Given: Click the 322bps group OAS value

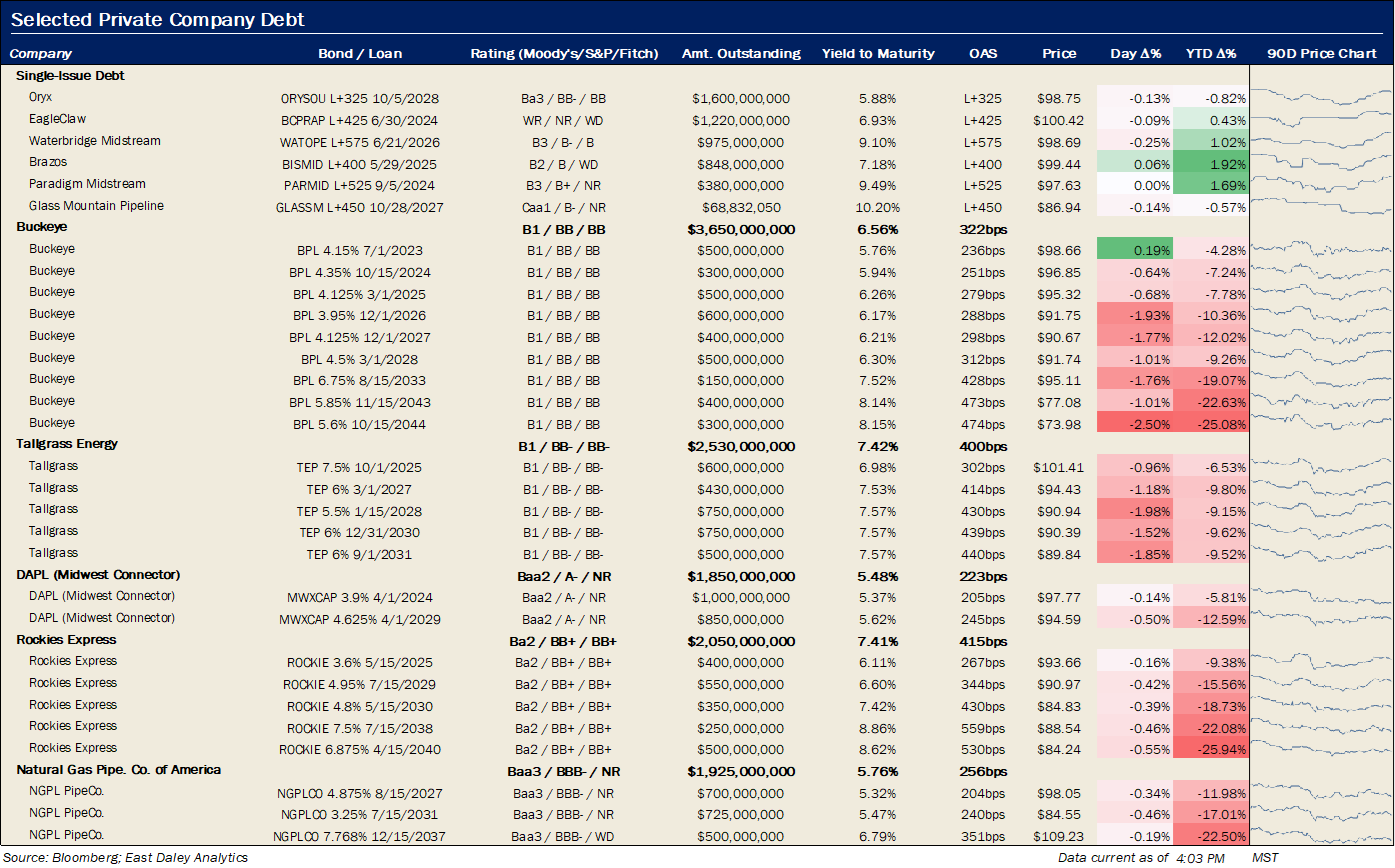Looking at the screenshot, I should [x=983, y=229].
